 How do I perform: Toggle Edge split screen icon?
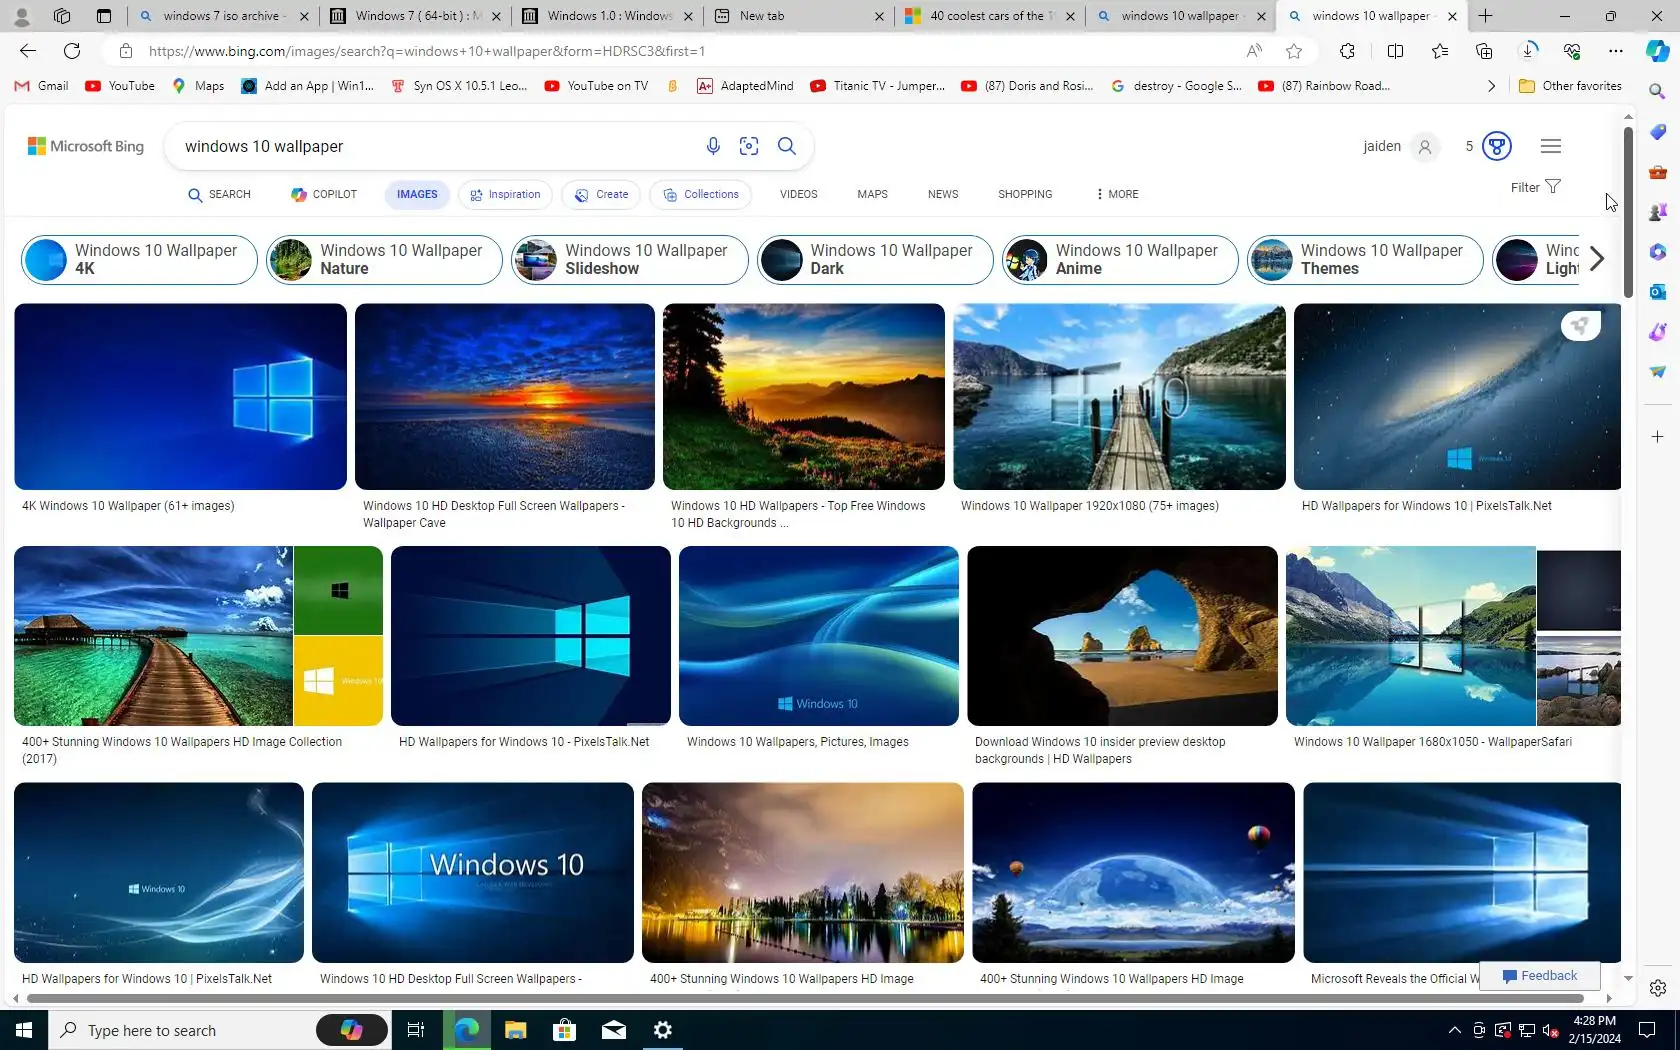click(1396, 51)
